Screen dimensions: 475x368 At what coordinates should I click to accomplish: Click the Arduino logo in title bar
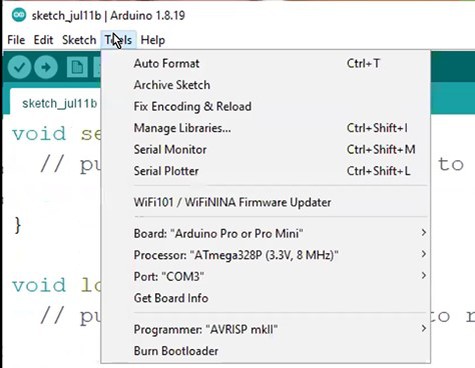[x=19, y=15]
